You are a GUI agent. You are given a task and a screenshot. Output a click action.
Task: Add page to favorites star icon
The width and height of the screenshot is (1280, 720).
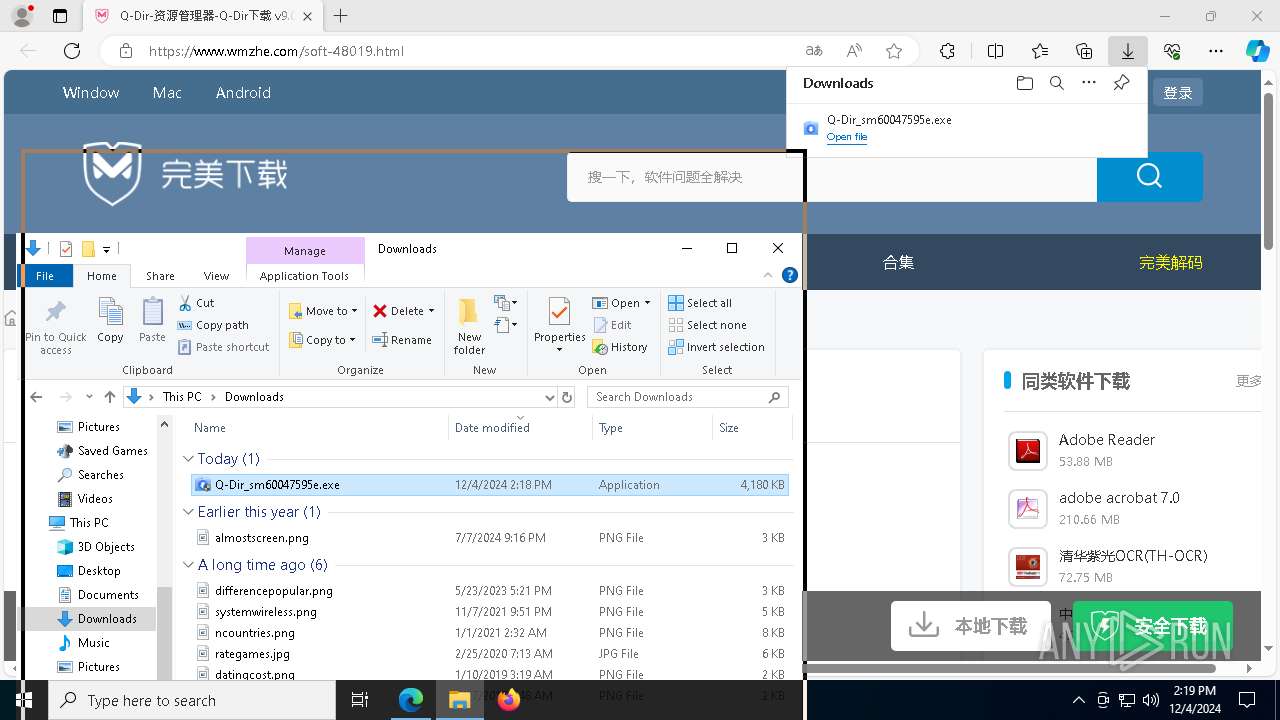click(x=894, y=51)
